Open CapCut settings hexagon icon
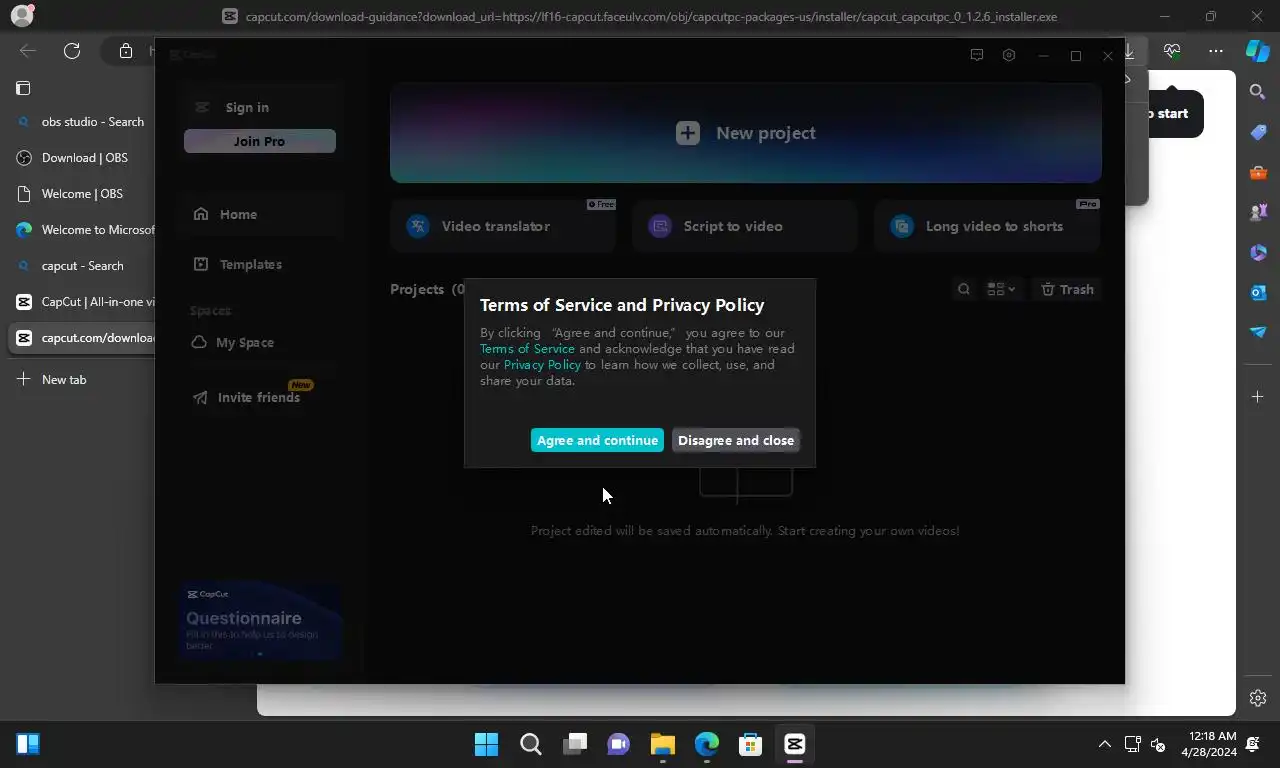1280x768 pixels. (1009, 55)
